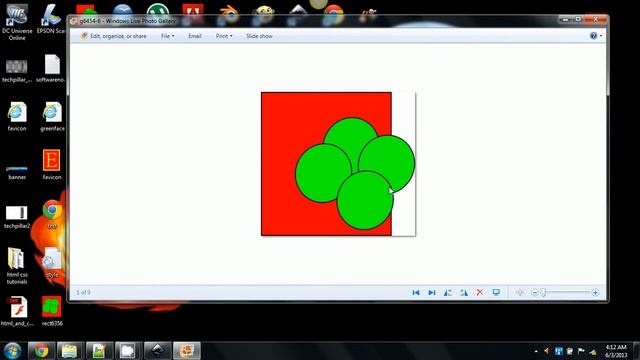
Task: Click the zoom slider handle
Action: click(543, 292)
